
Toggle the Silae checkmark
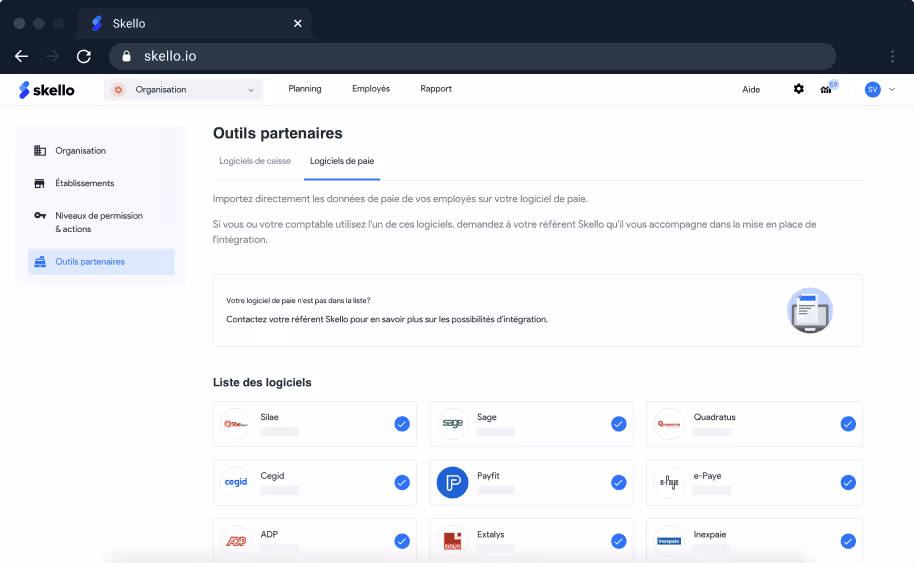[402, 424]
